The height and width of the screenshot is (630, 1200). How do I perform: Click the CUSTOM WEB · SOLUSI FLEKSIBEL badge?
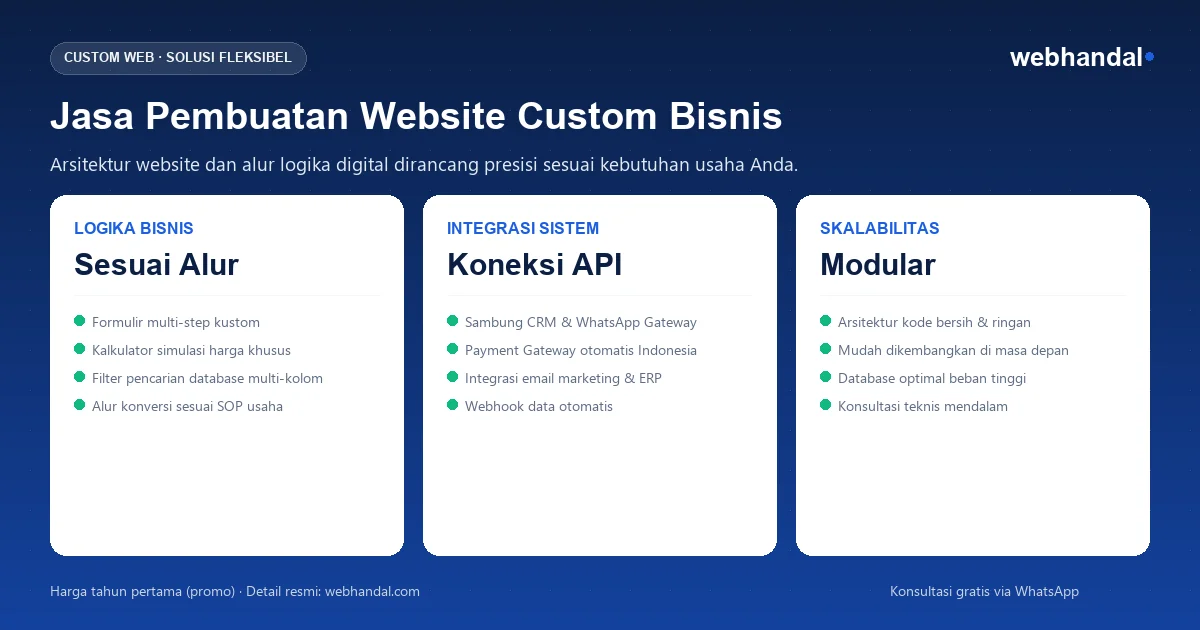tap(178, 58)
